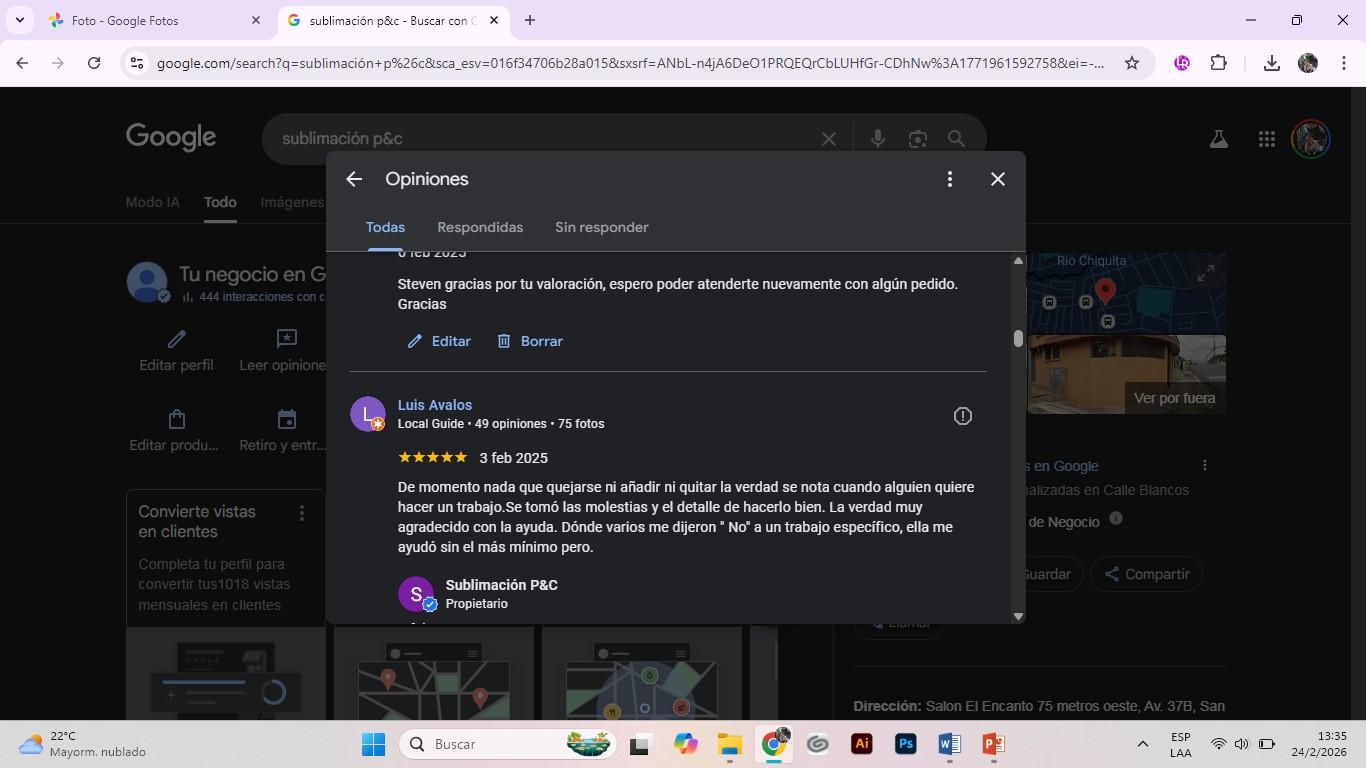The height and width of the screenshot is (768, 1366).
Task: Close the Foto - Google Fotos tab
Action: (x=256, y=20)
